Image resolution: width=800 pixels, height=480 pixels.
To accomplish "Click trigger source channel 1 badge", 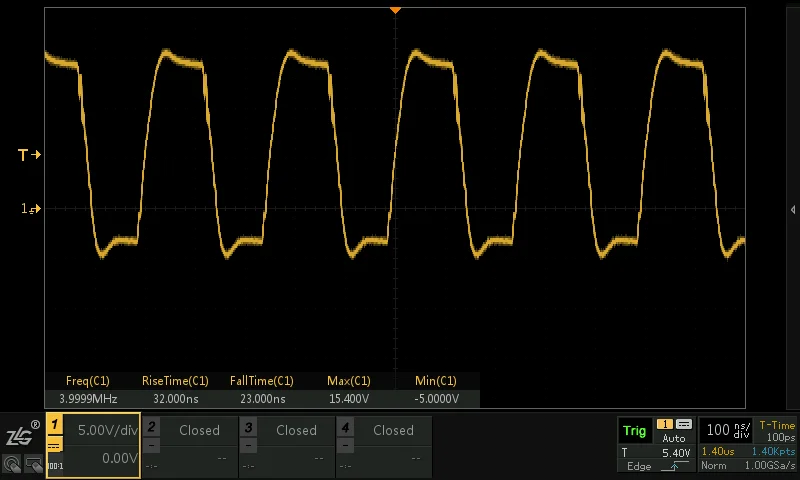I will [664, 424].
